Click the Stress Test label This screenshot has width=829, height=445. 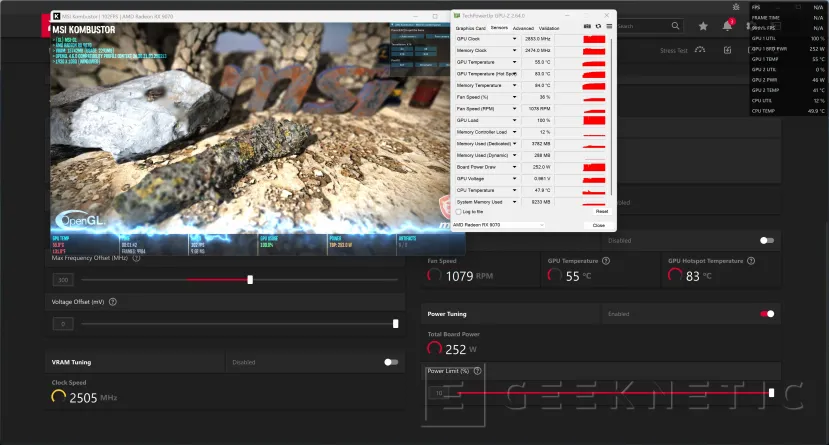(x=674, y=51)
